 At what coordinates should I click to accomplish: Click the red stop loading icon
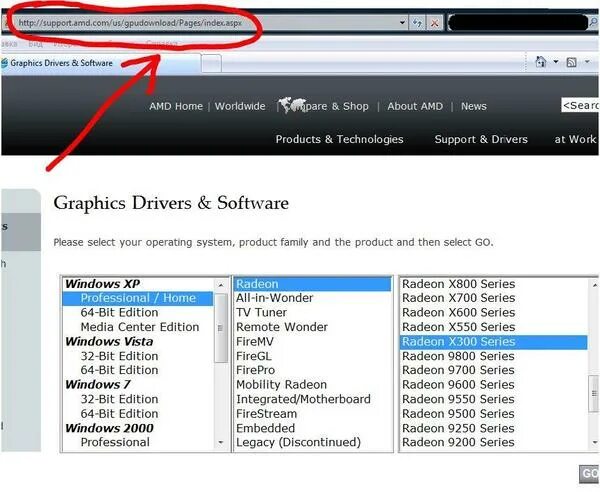pos(435,23)
